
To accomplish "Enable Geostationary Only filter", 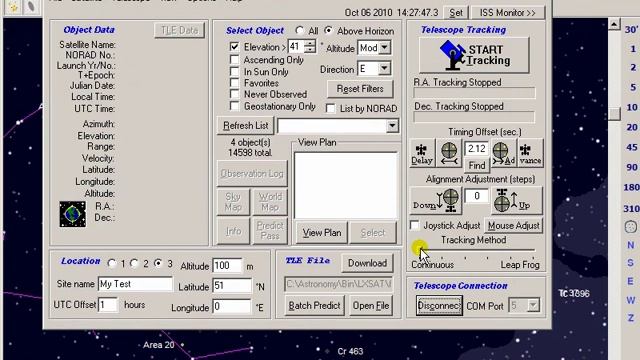I will (x=234, y=106).
